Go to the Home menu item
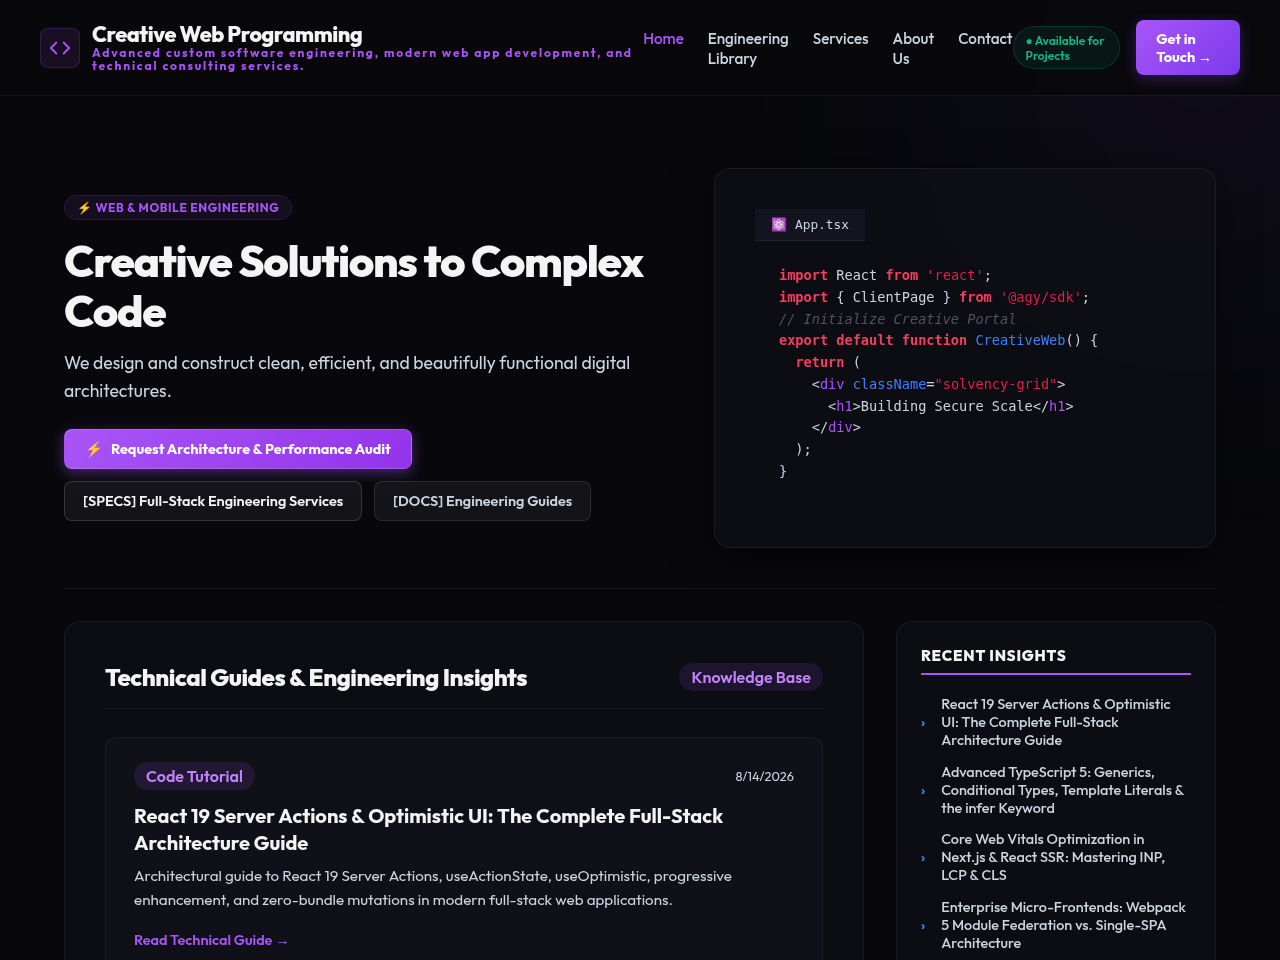The width and height of the screenshot is (1280, 960). tap(663, 39)
